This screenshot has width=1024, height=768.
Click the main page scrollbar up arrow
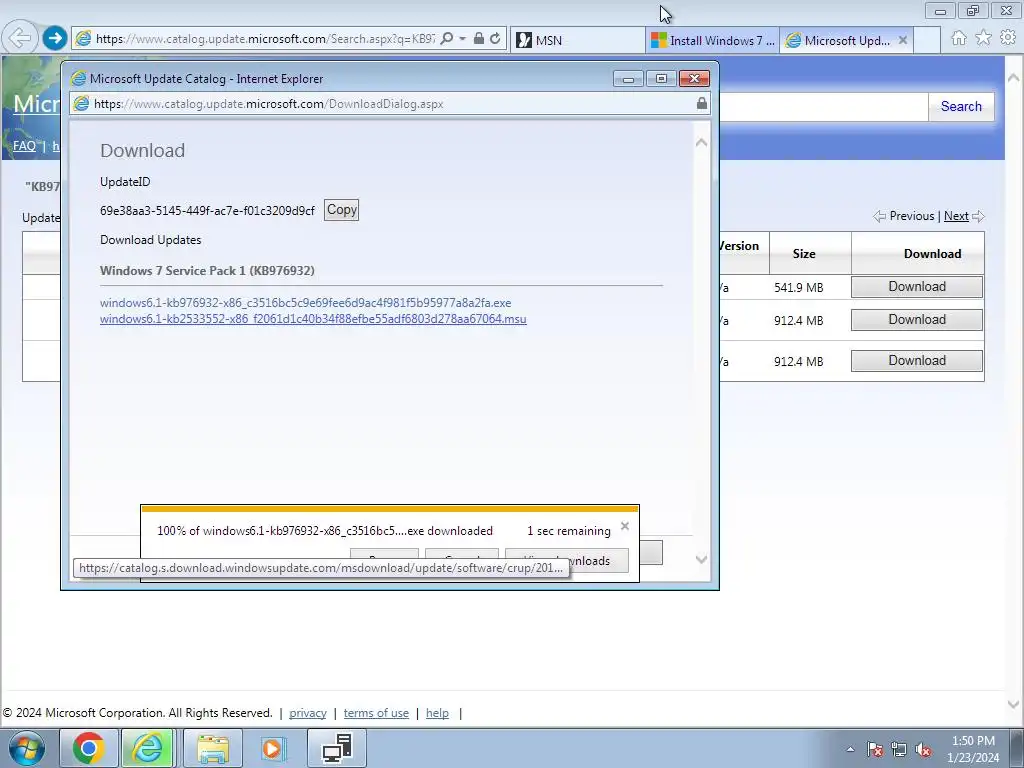click(x=1013, y=76)
